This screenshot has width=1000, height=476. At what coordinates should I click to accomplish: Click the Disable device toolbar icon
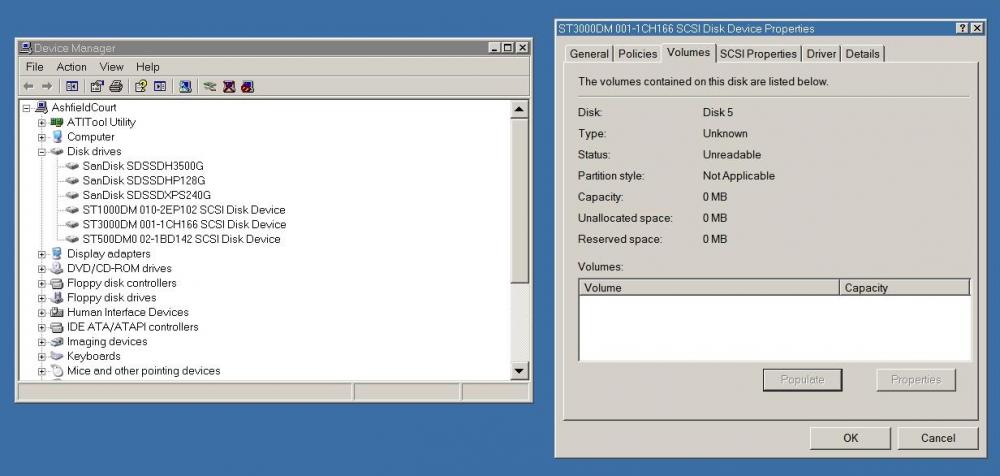[247, 87]
